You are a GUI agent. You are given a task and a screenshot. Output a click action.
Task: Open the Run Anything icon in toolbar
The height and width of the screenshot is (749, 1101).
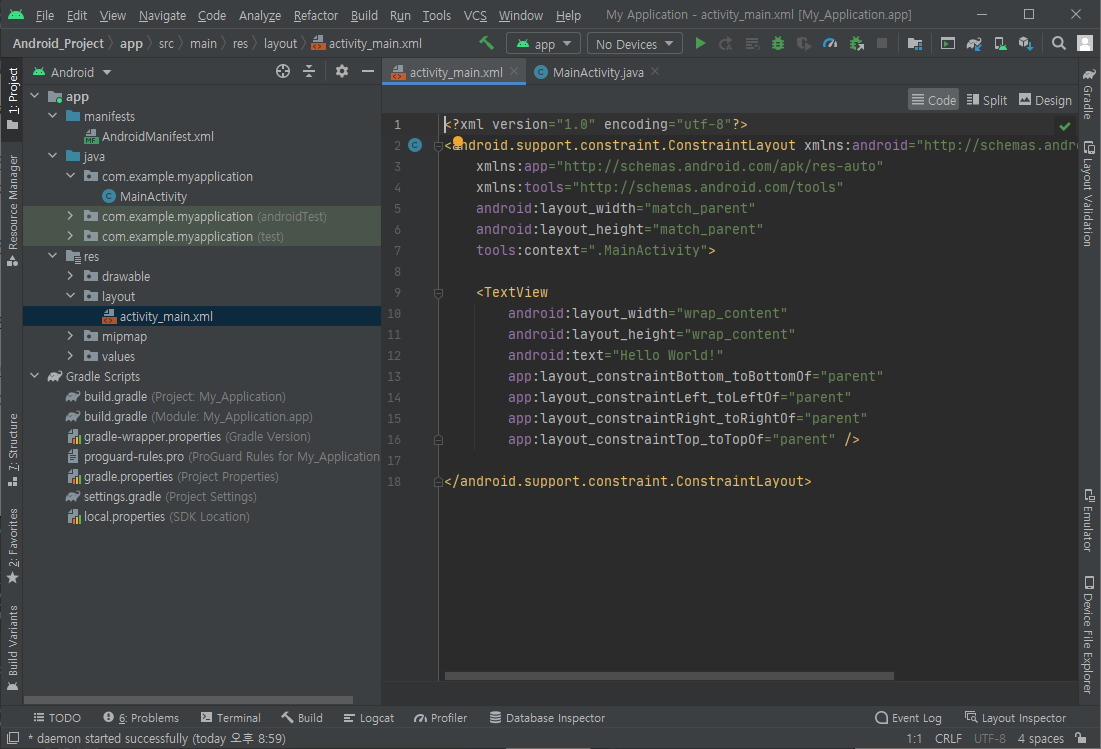coord(948,44)
